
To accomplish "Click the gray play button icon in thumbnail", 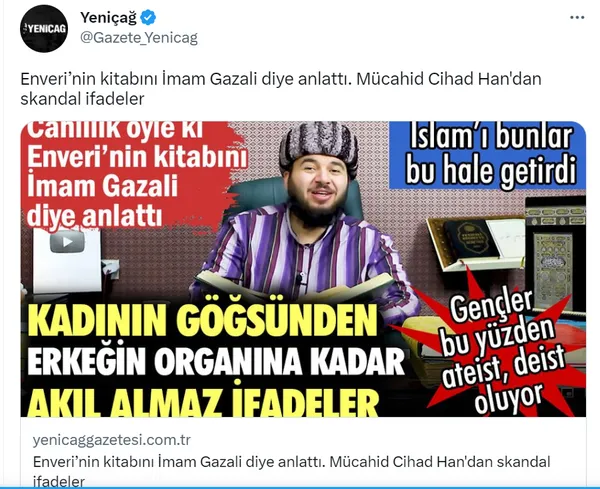I will 67,241.
